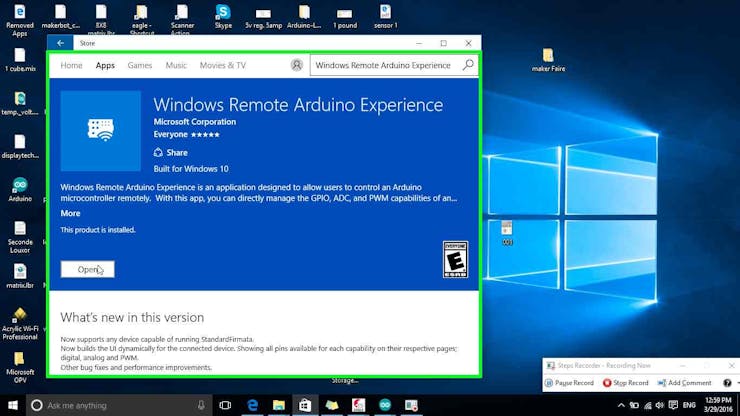This screenshot has height=416, width=740.
Task: Open Microsoft Edge from the taskbar
Action: pos(252,405)
